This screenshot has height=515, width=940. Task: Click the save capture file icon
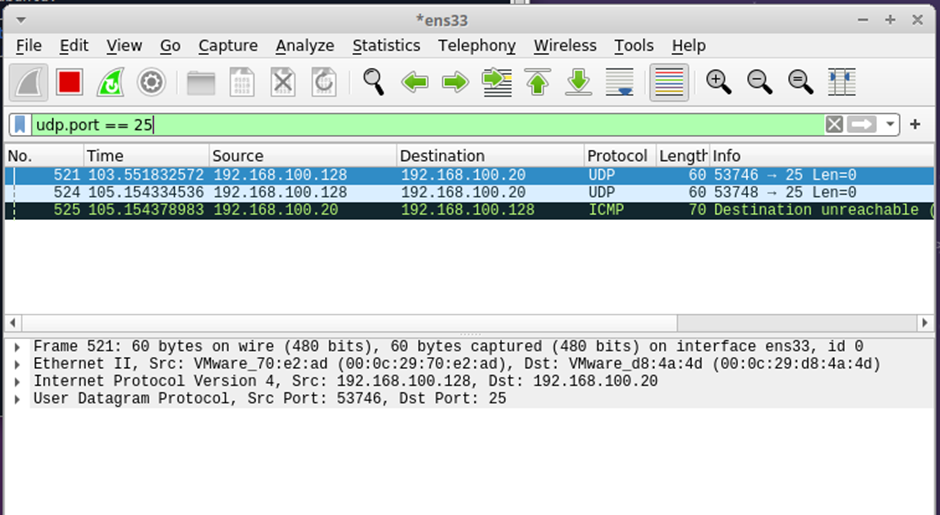(x=242, y=82)
